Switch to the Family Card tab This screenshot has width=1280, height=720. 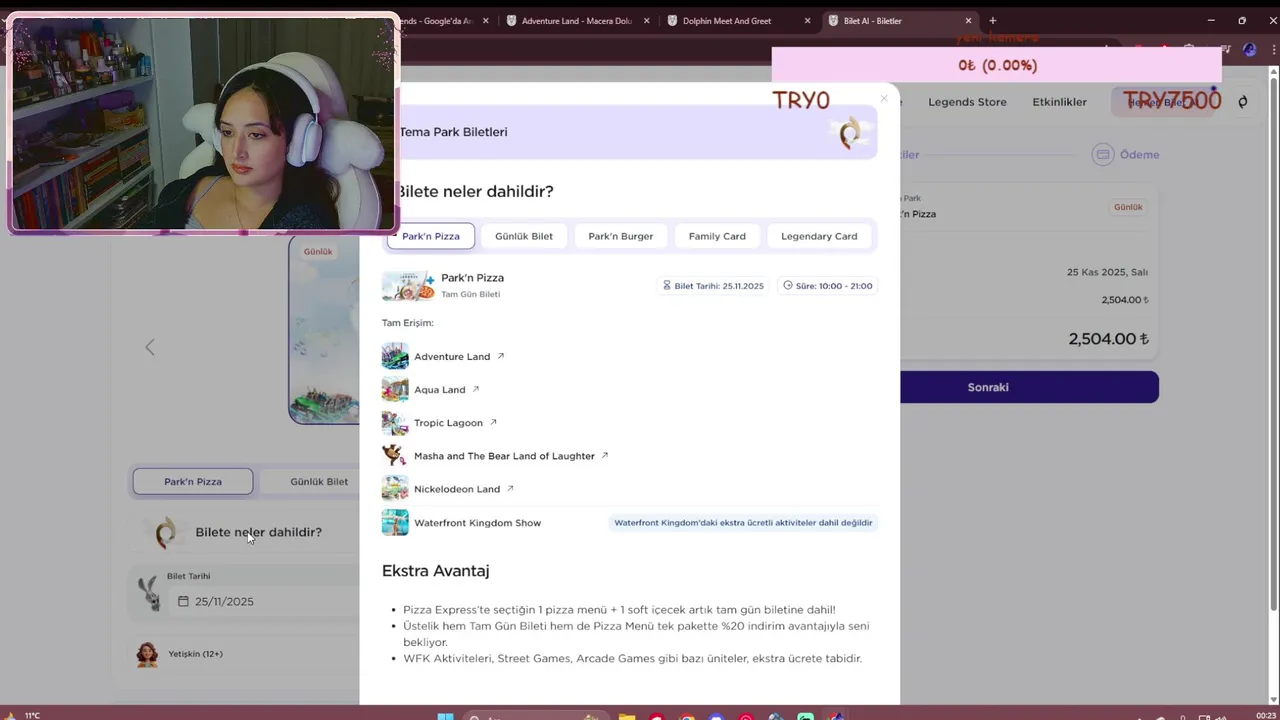pos(717,236)
